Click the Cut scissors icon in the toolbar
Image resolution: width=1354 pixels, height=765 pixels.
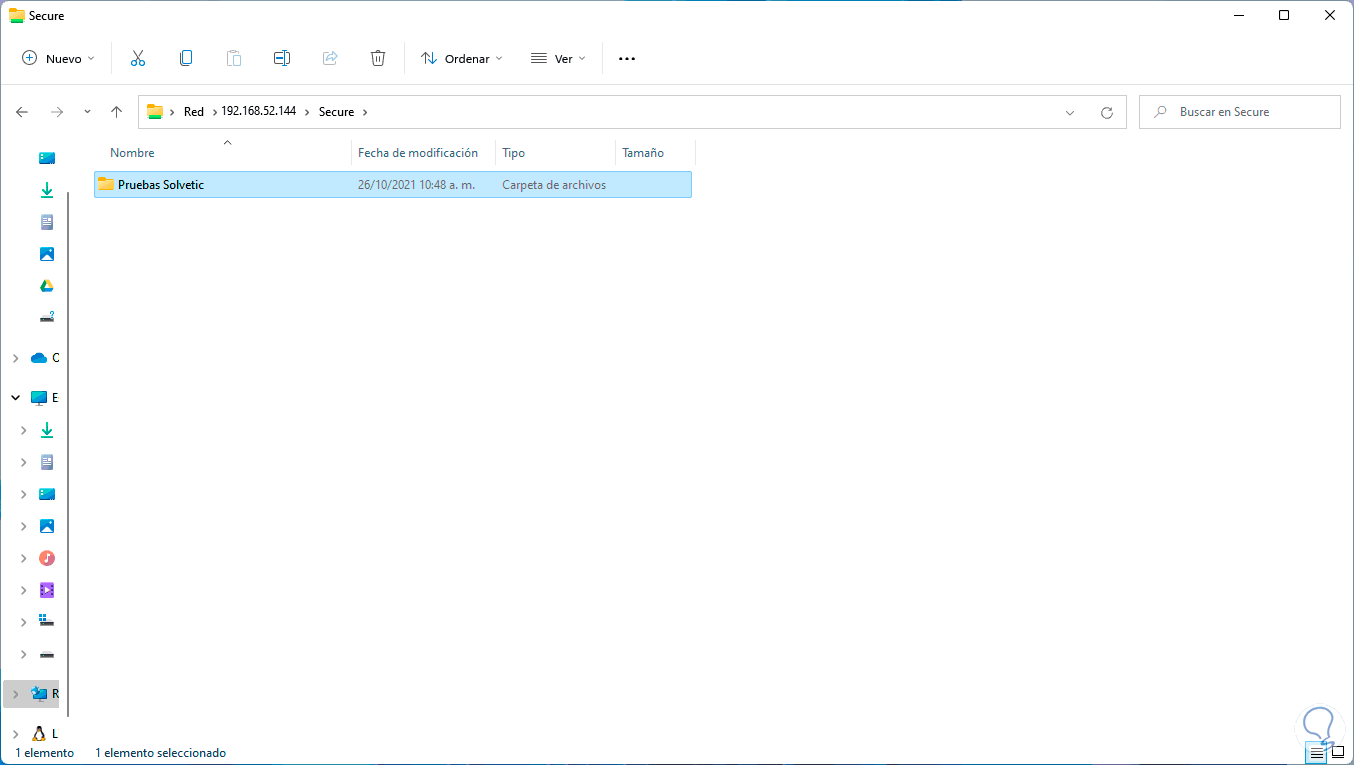138,58
